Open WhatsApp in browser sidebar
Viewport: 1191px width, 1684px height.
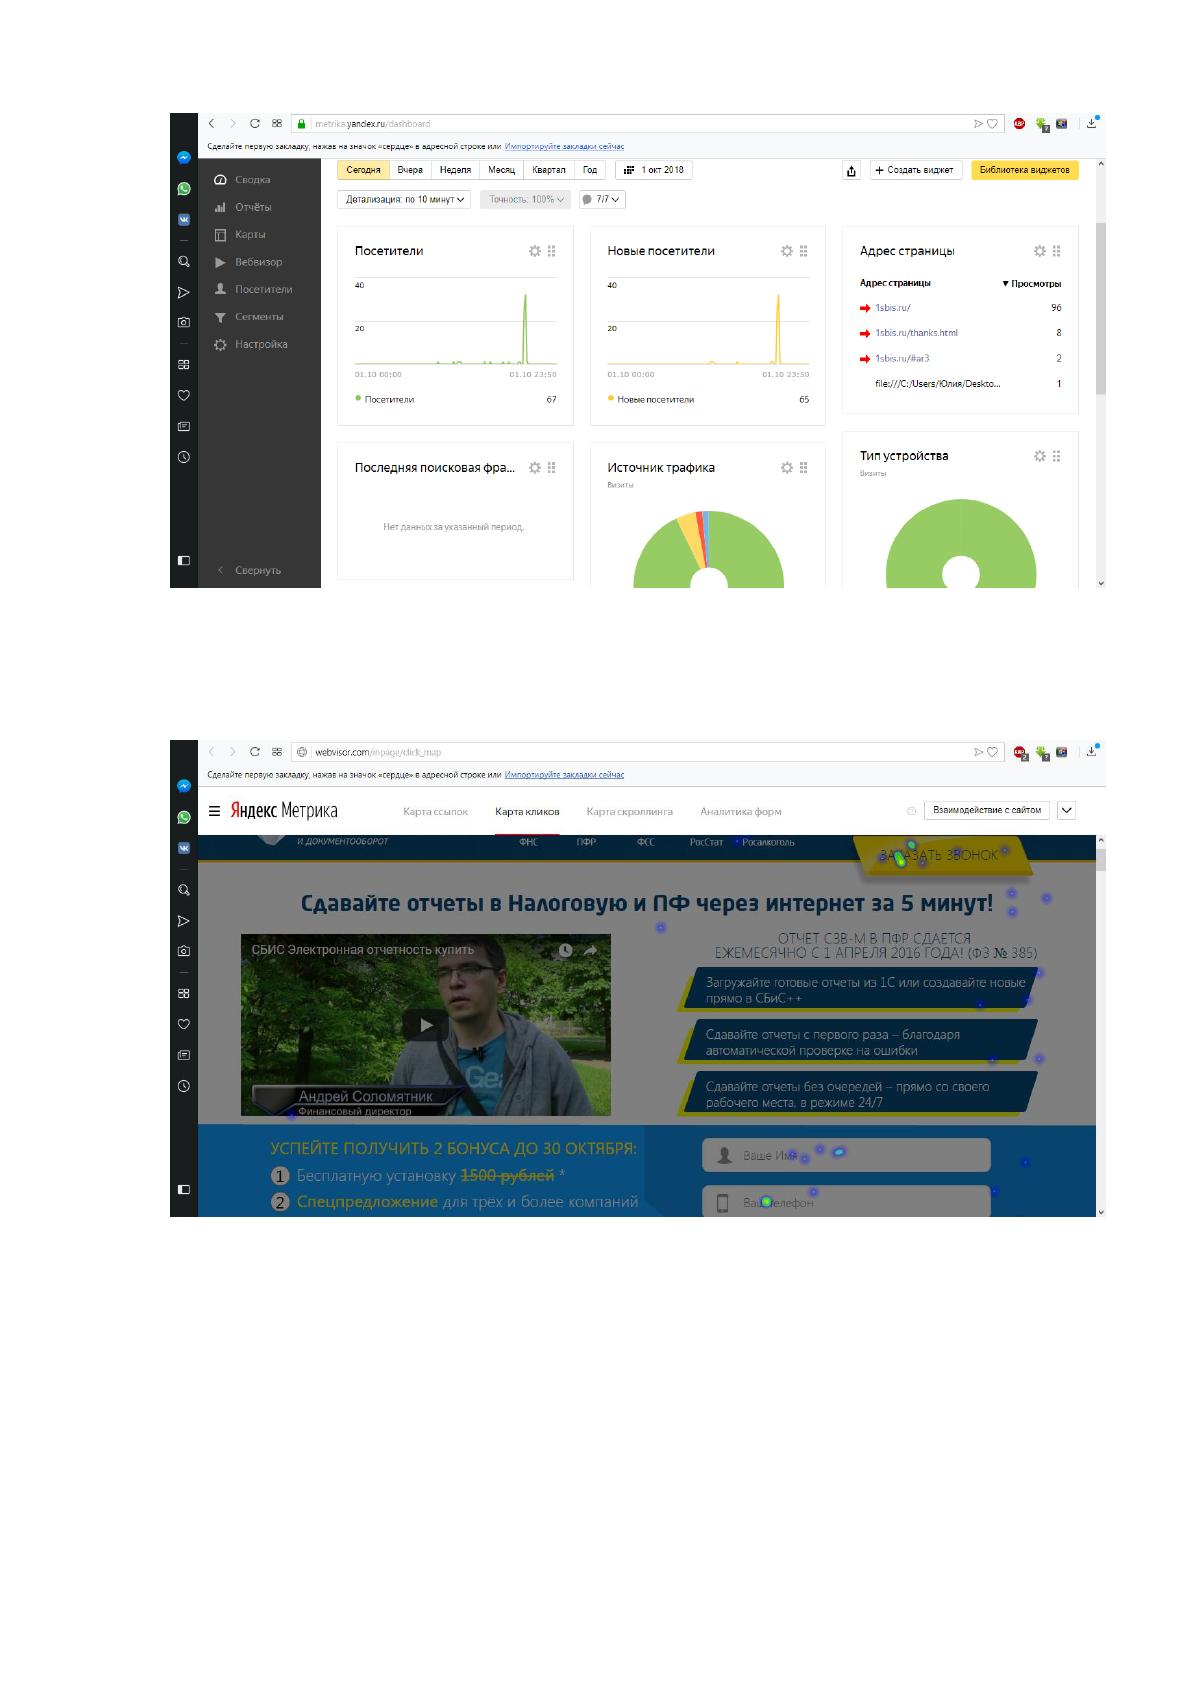tap(184, 189)
